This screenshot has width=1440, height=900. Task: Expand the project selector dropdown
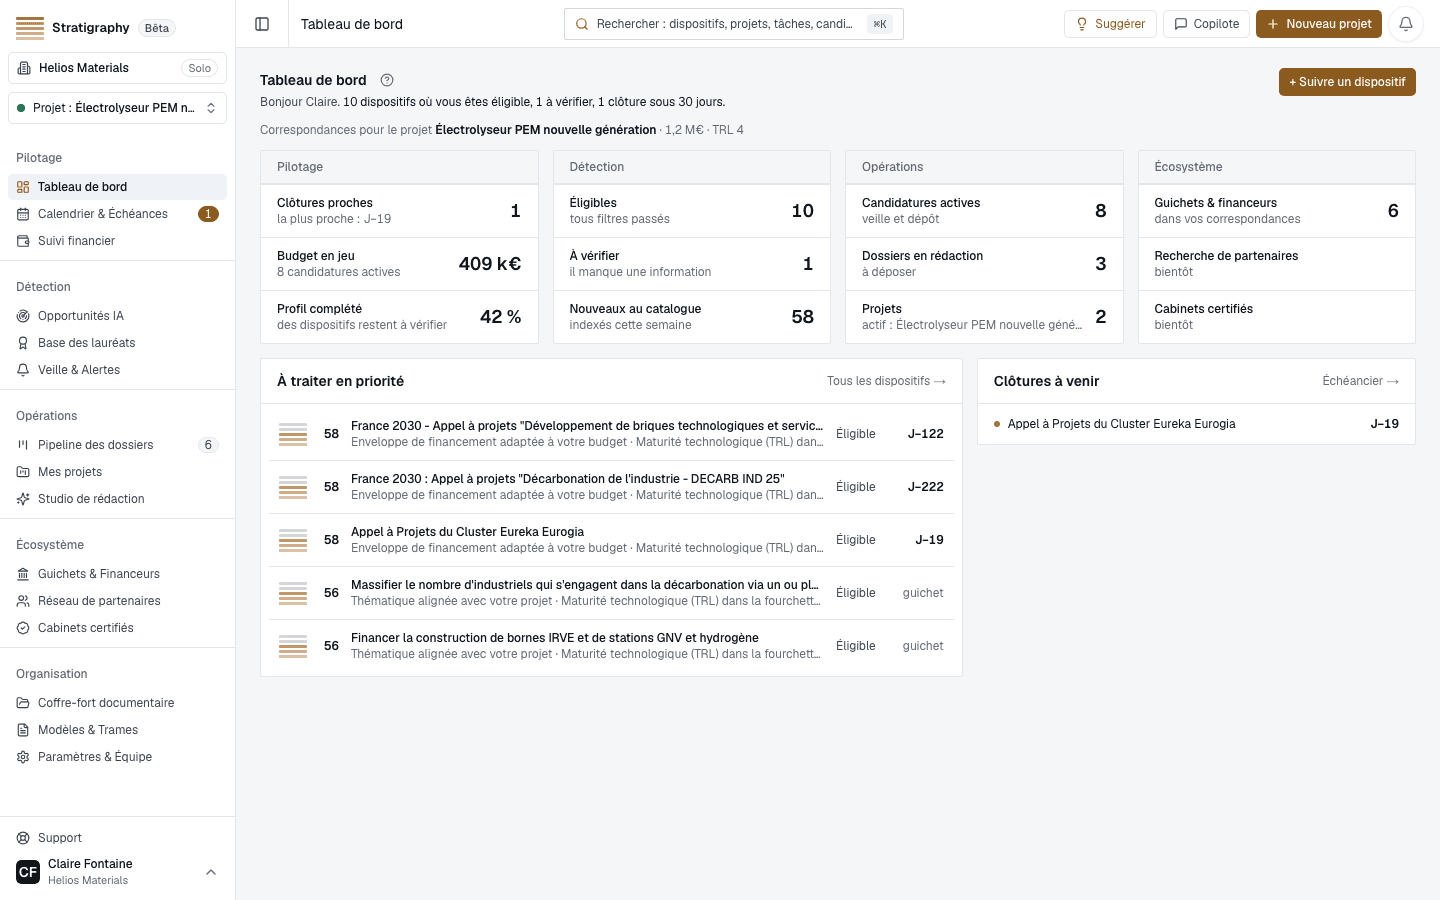(117, 108)
